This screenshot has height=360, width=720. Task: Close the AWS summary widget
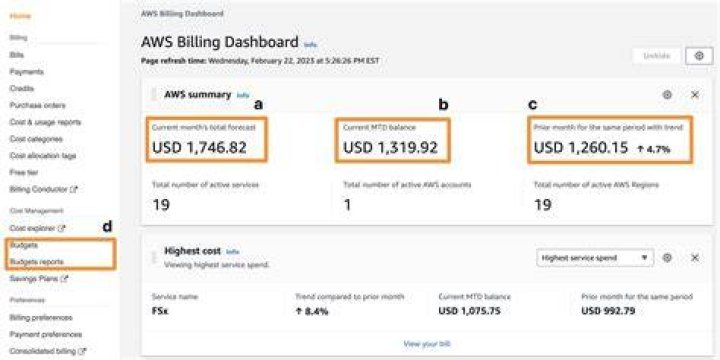pos(695,95)
